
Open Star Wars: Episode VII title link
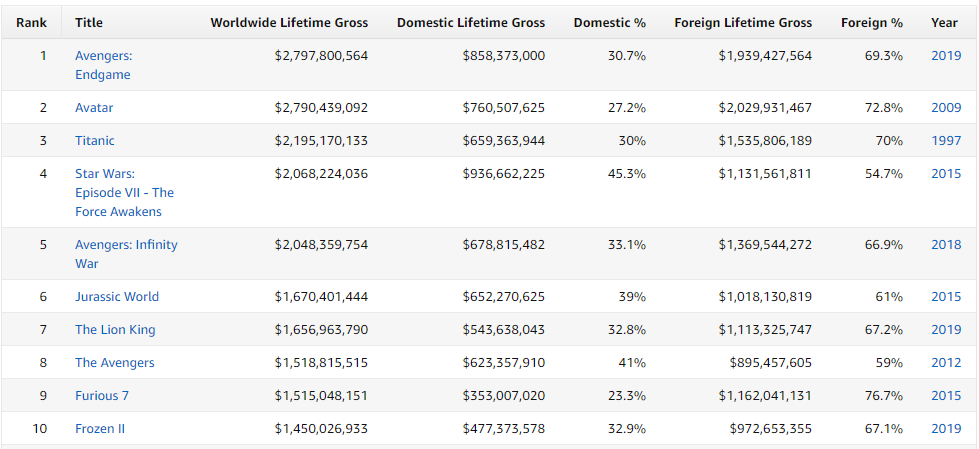[124, 192]
